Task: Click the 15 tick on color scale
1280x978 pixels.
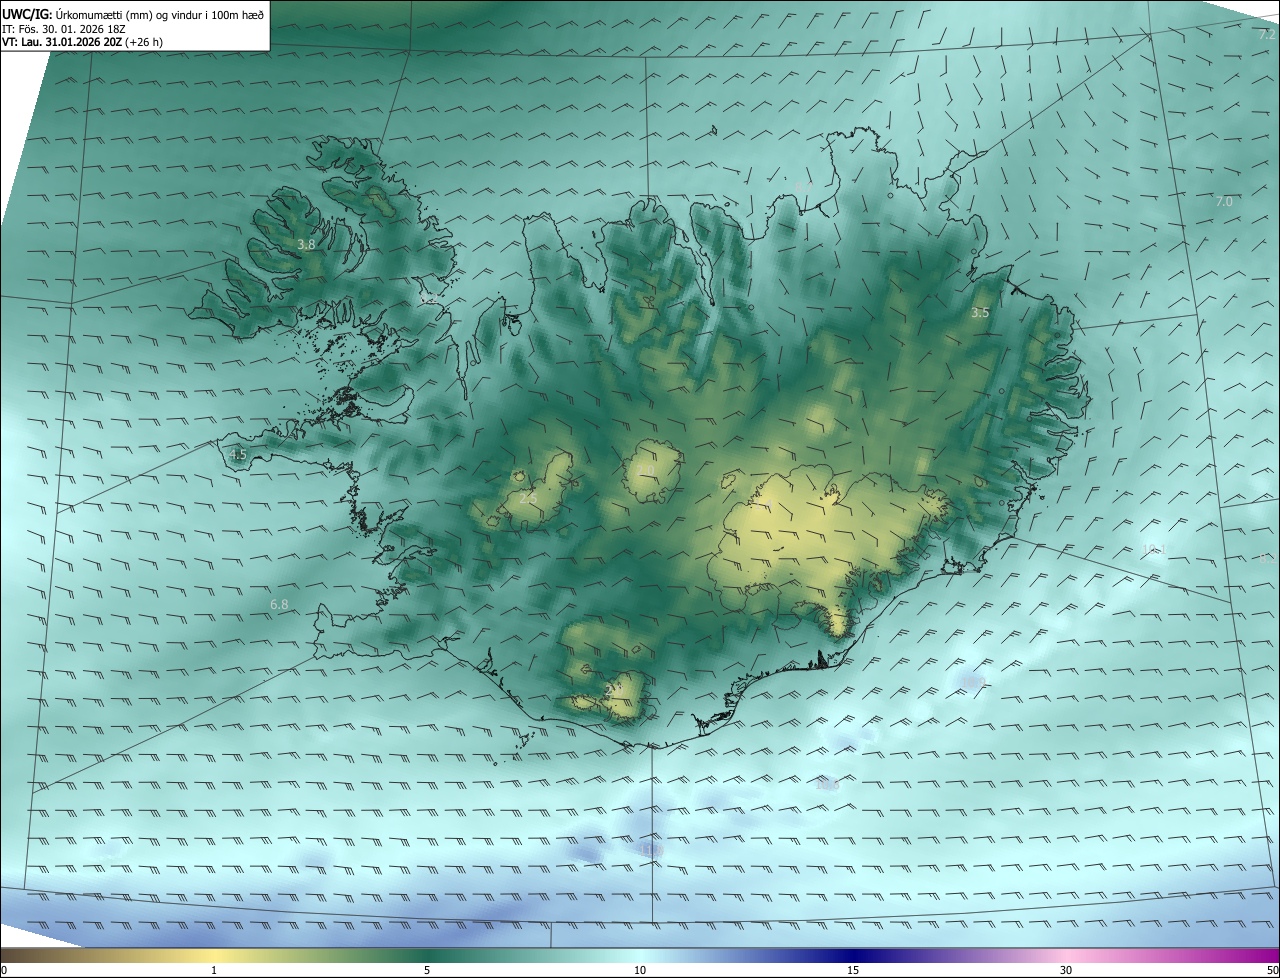Action: click(853, 970)
